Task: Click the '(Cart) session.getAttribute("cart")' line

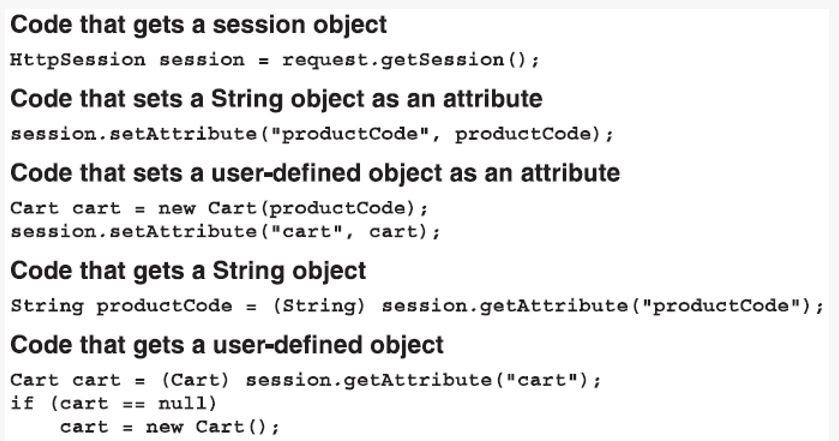Action: (306, 380)
